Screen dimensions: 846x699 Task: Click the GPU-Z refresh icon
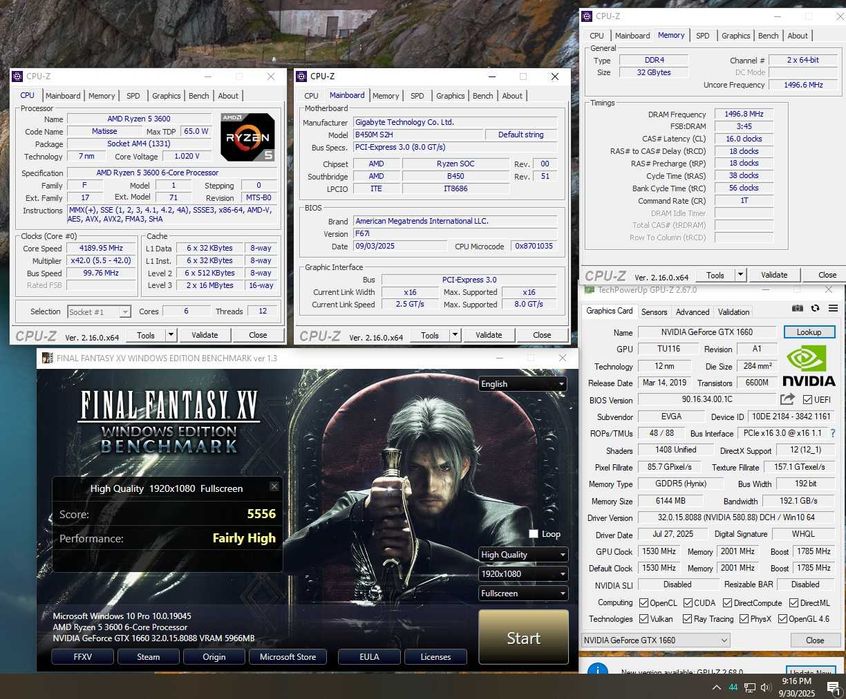(815, 309)
